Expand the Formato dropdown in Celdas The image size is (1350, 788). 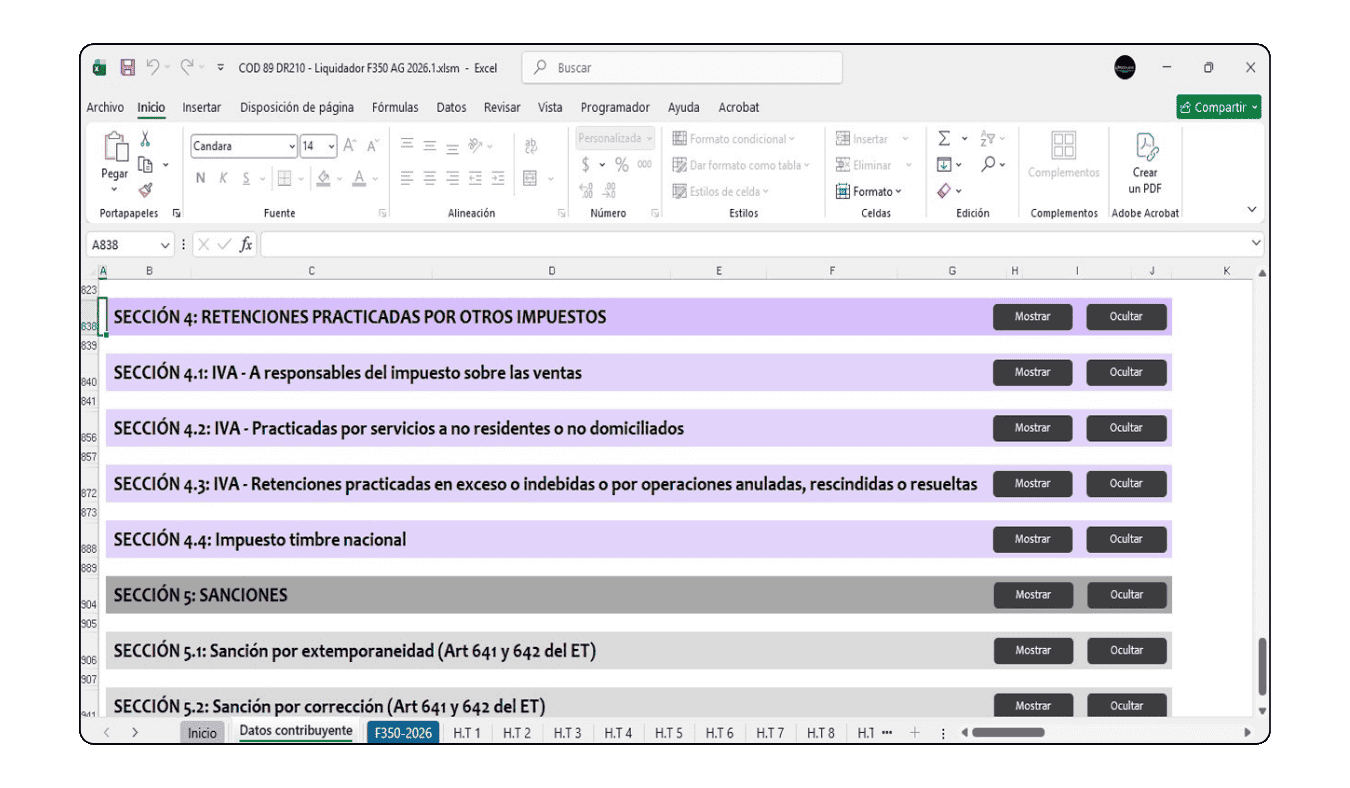coord(869,192)
